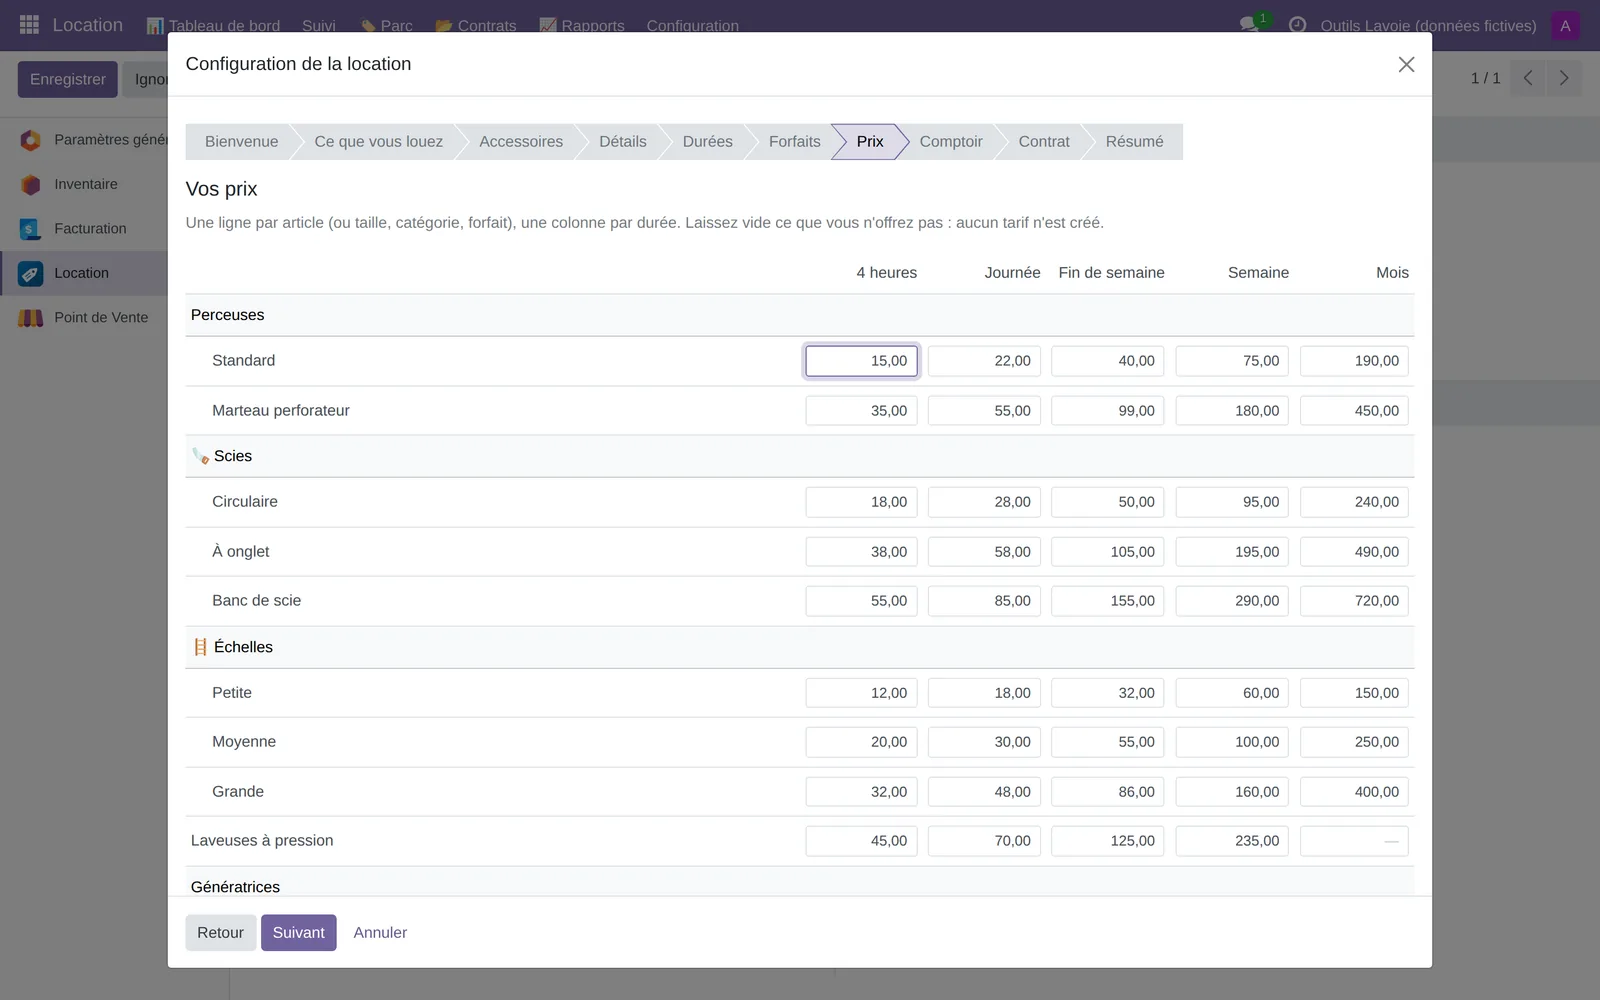The height and width of the screenshot is (1000, 1600).
Task: Fill empty Laveuses à pression Mois field
Action: tap(1354, 841)
